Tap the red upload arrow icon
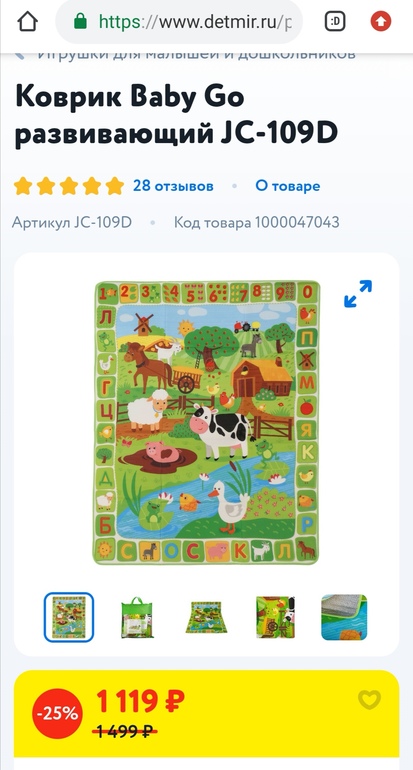 (381, 22)
